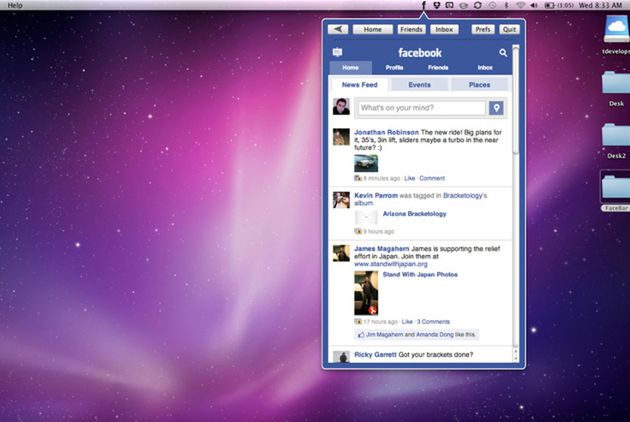Open Stand With Japan Photos link

coord(420,275)
